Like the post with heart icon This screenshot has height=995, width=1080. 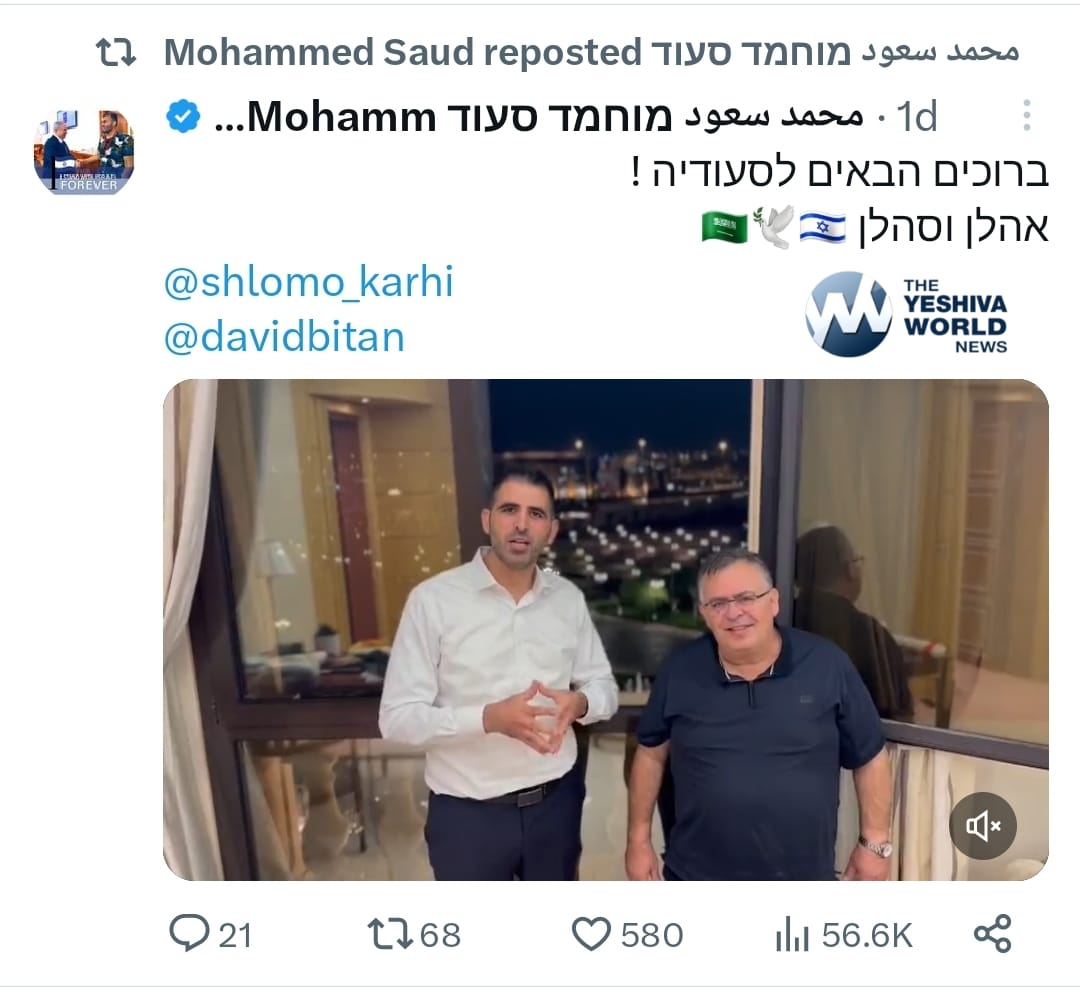[591, 934]
